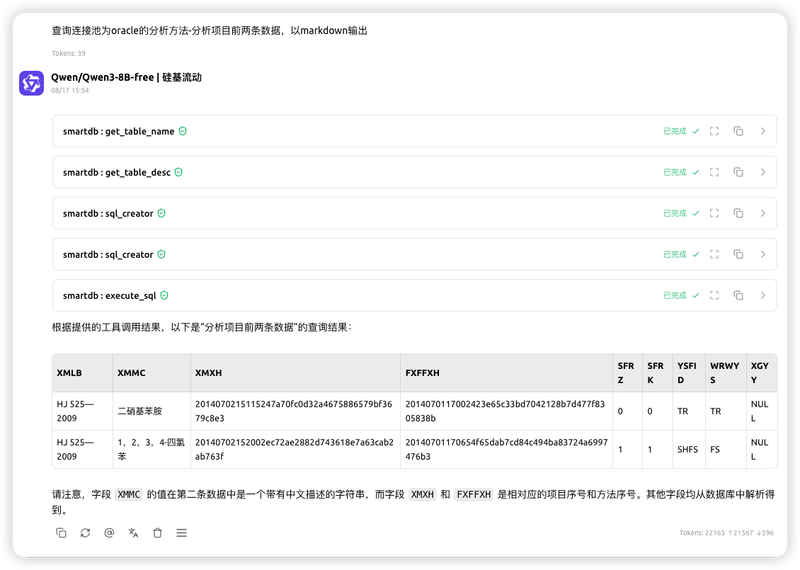Click the translate icon below the message
The image size is (800, 570).
[133, 533]
